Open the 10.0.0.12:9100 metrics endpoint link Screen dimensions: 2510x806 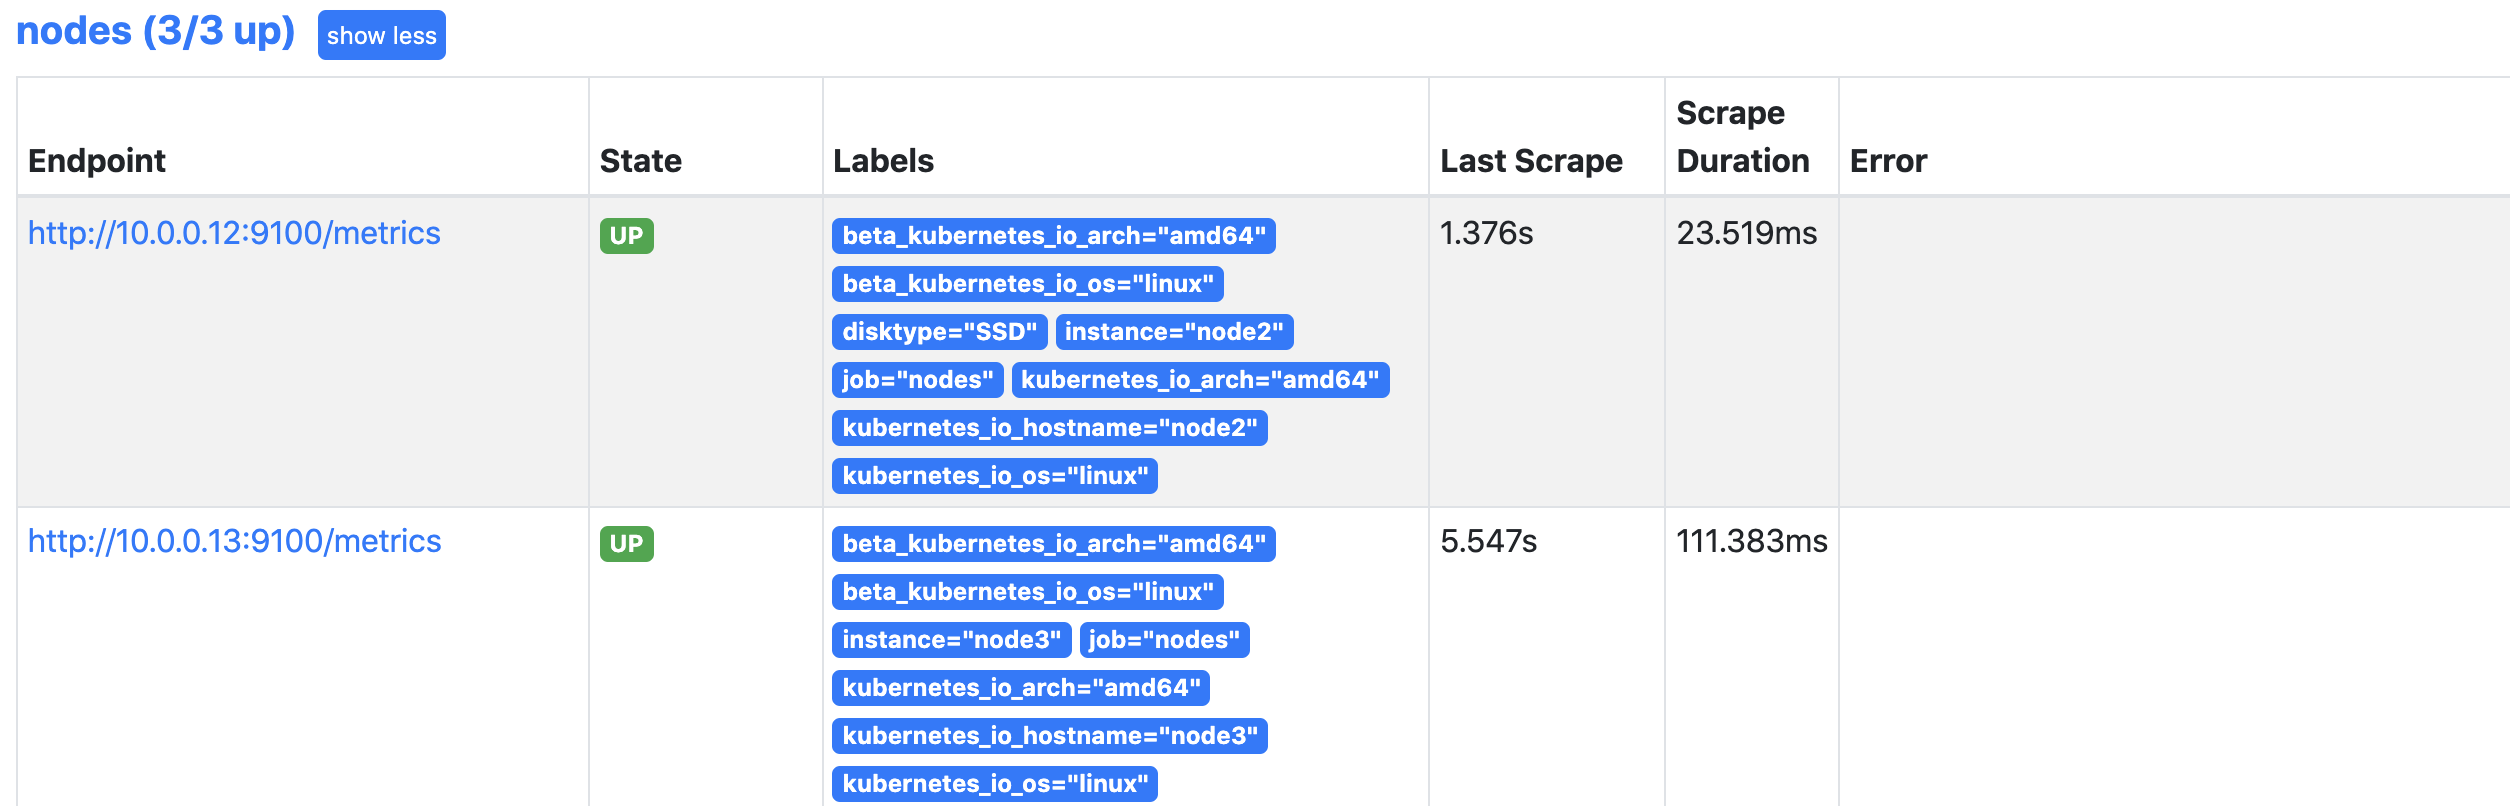pos(234,233)
